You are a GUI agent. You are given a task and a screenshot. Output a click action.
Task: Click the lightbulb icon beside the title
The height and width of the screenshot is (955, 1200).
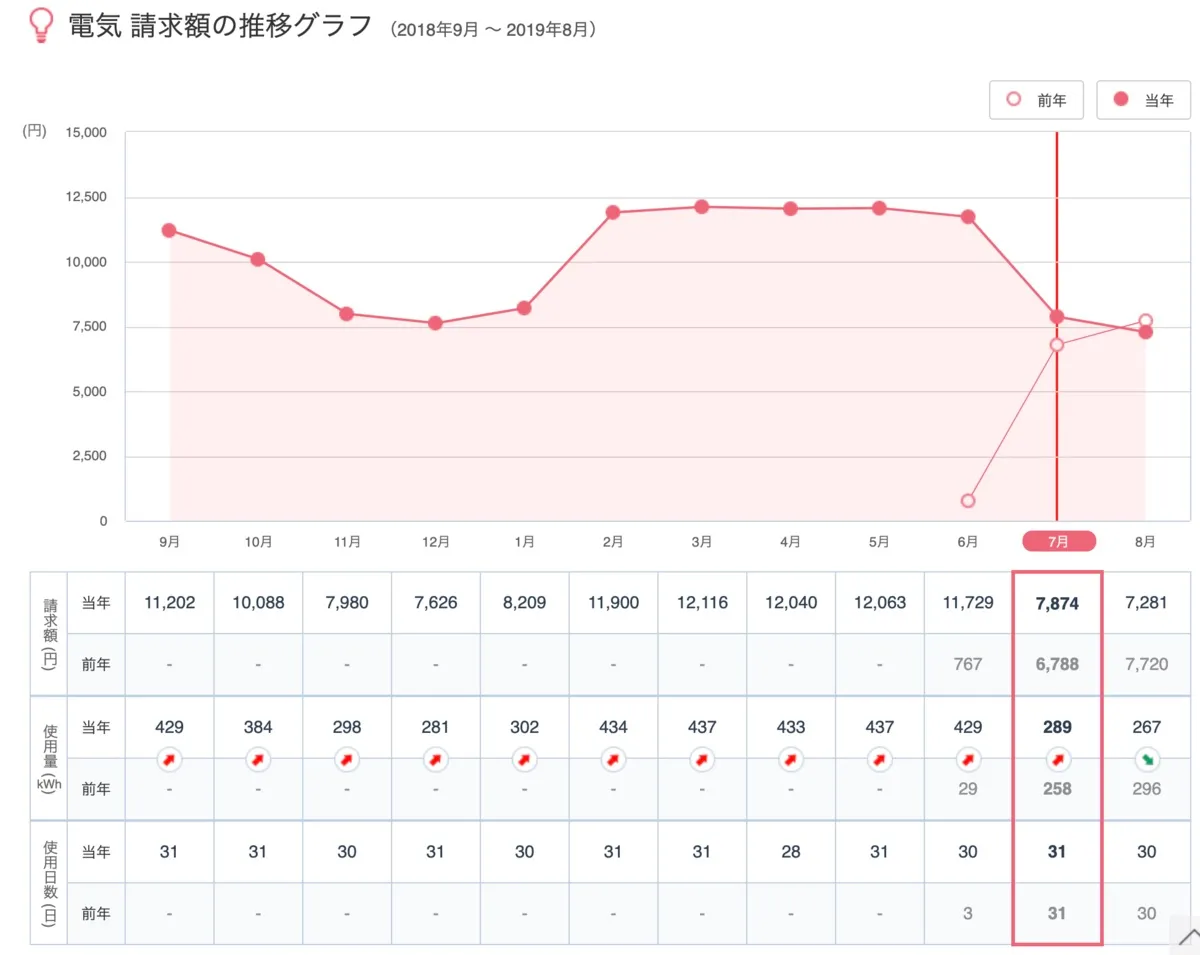pos(41,26)
